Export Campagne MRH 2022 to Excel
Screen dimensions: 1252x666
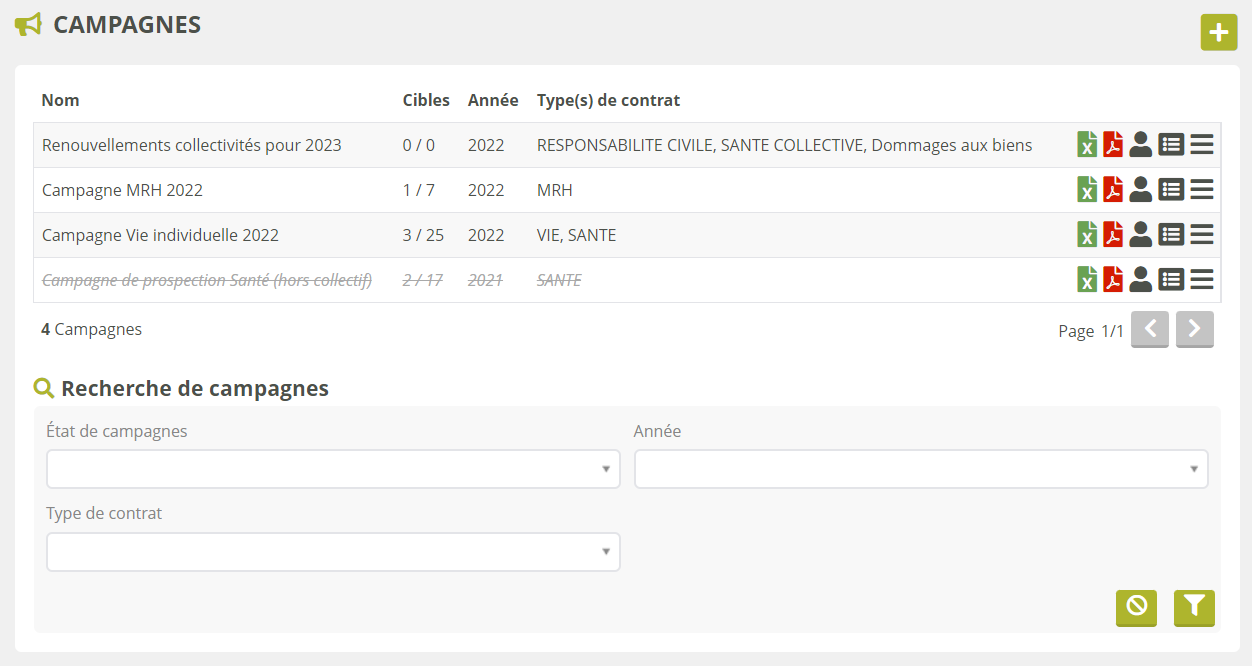coord(1087,190)
